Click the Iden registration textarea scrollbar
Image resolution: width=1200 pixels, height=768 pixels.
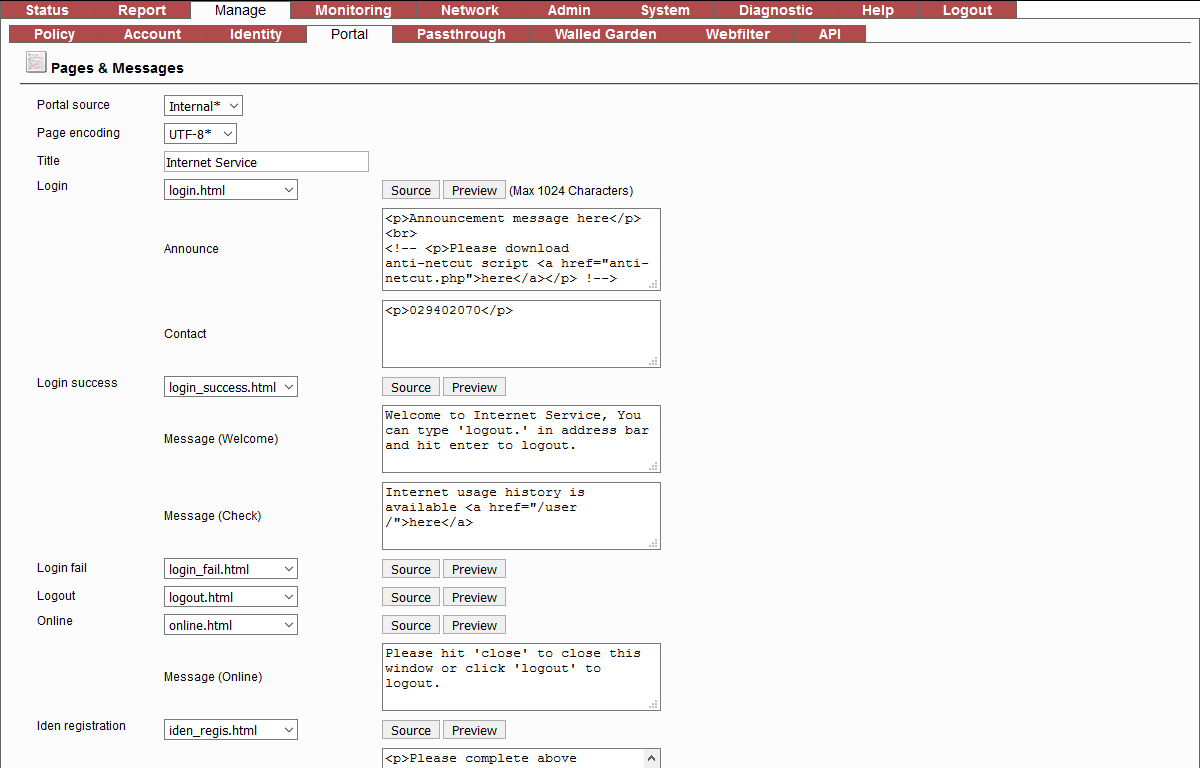pyautogui.click(x=652, y=758)
